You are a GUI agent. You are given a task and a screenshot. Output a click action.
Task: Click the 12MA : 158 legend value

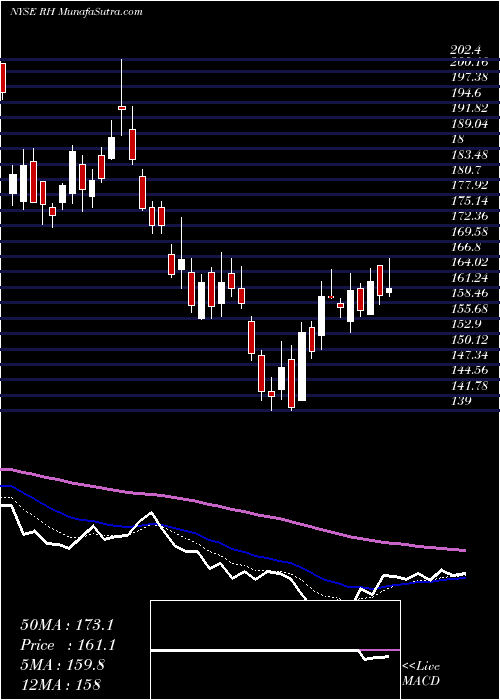coord(60,684)
